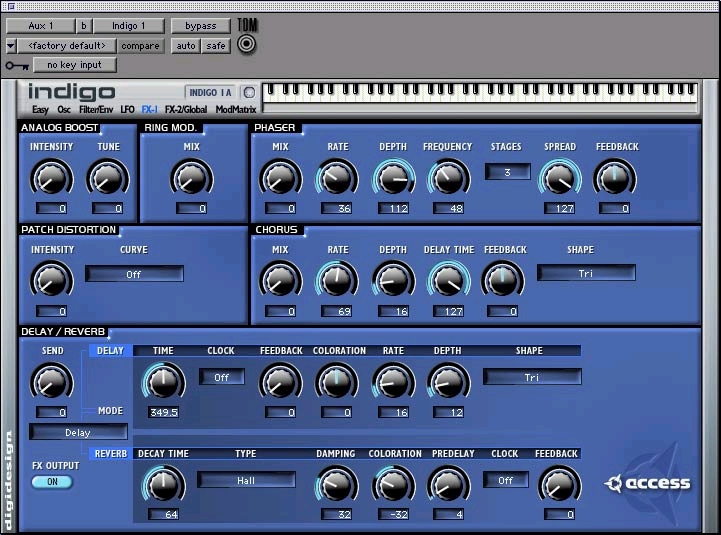The width and height of the screenshot is (721, 535).
Task: Switch to the ModMatrix tab
Action: (x=236, y=109)
